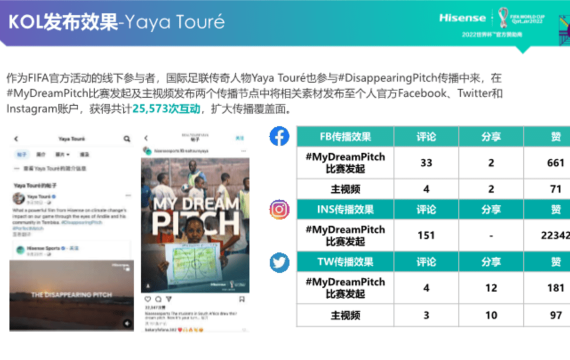This screenshot has height=360, width=570.
Task: Tap the tagged-people icon on the Instagram image
Action: [148, 286]
